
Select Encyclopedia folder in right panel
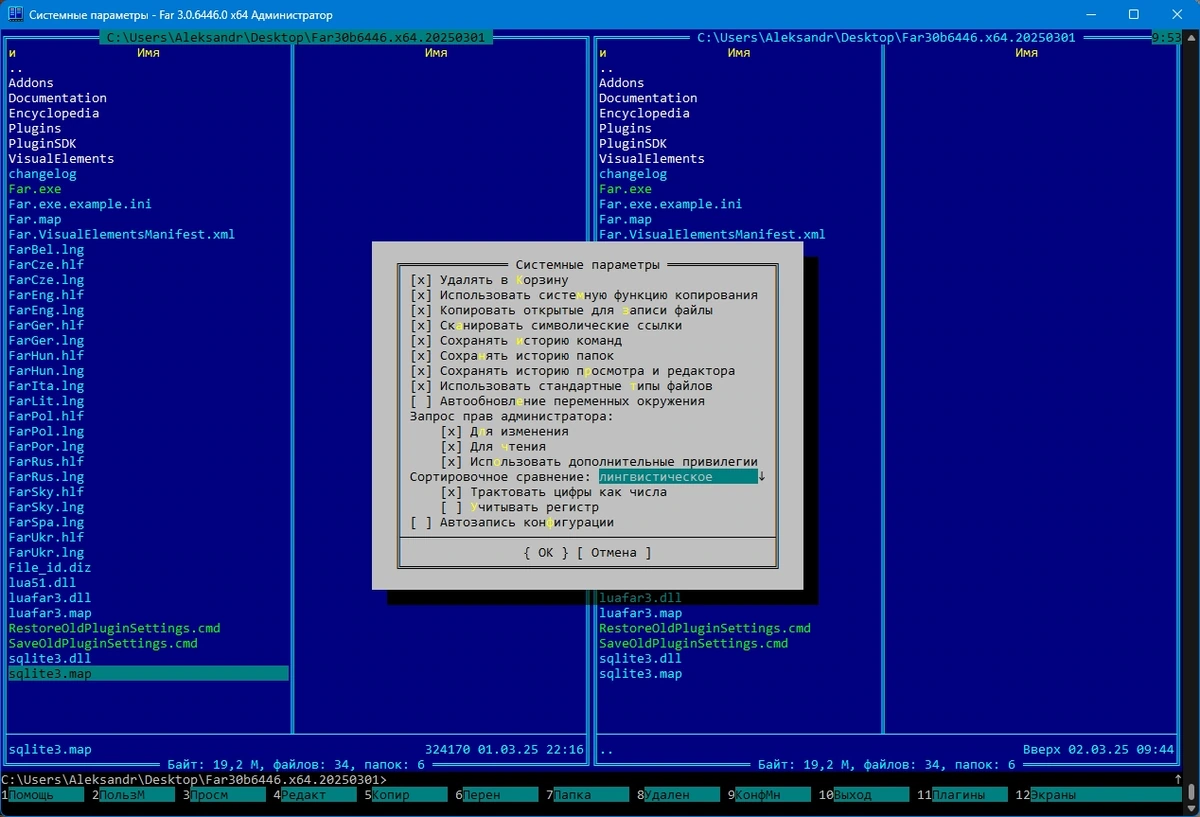645,113
